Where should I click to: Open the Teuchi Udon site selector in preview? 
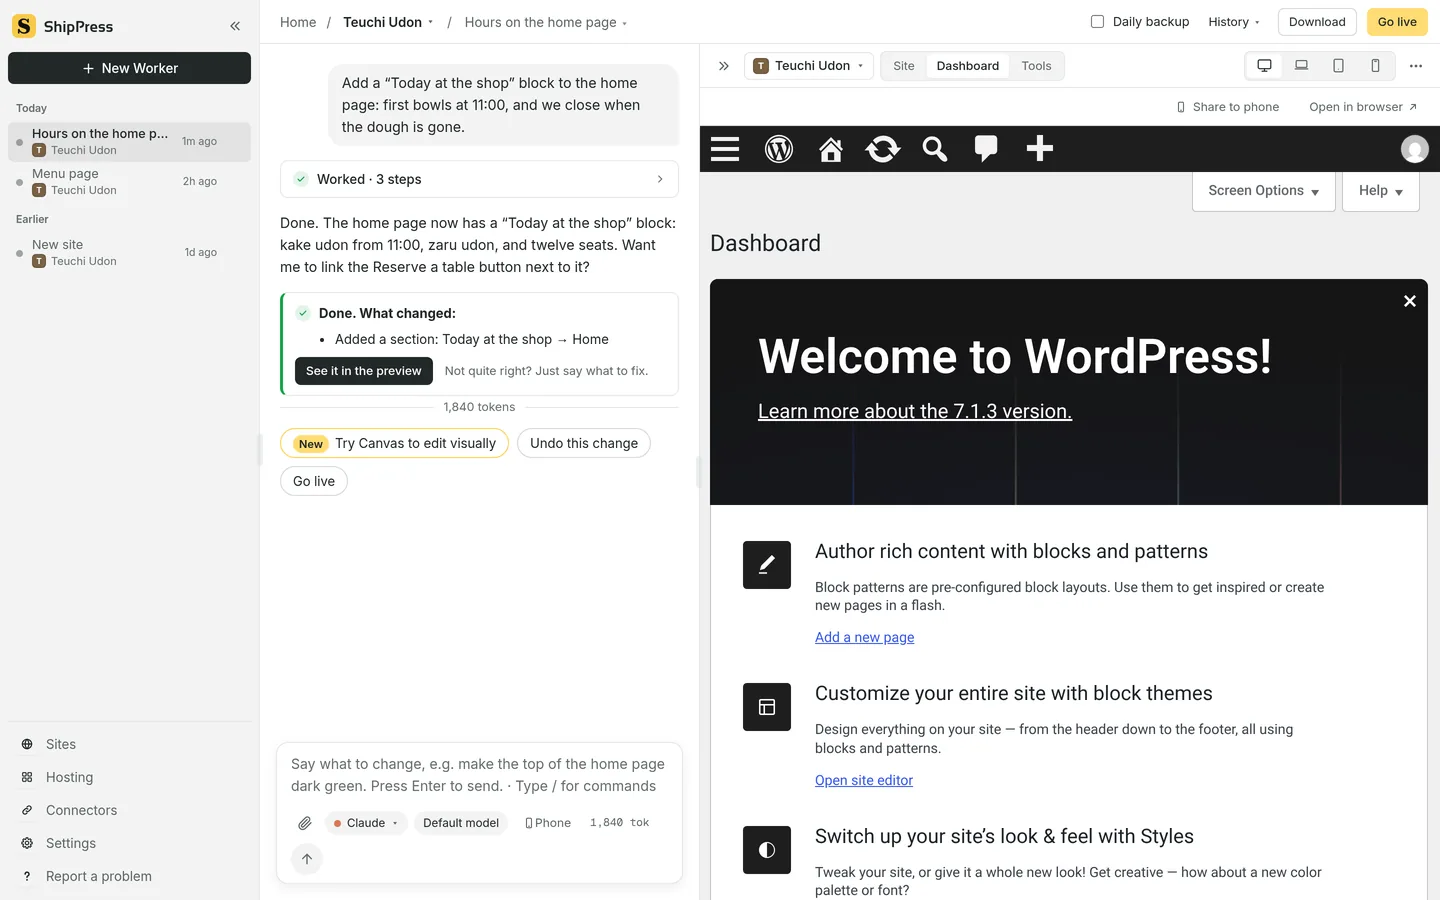[x=809, y=66]
